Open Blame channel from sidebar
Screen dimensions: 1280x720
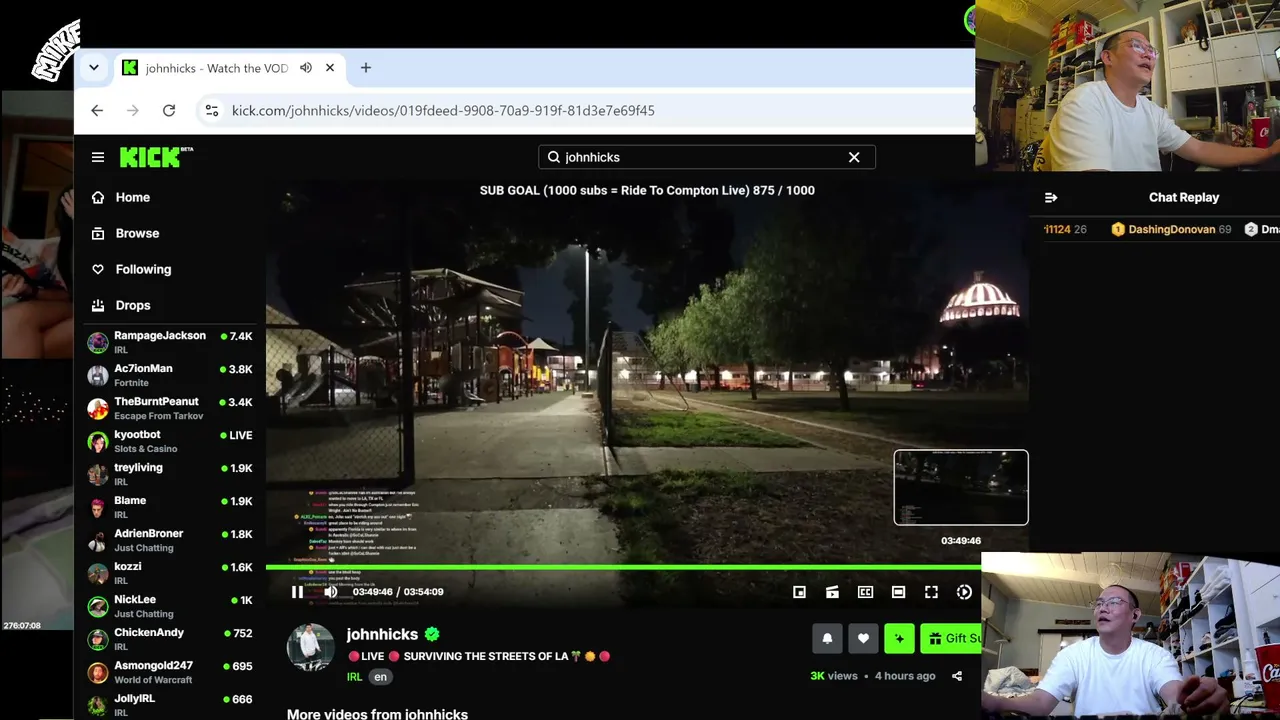tap(170, 507)
